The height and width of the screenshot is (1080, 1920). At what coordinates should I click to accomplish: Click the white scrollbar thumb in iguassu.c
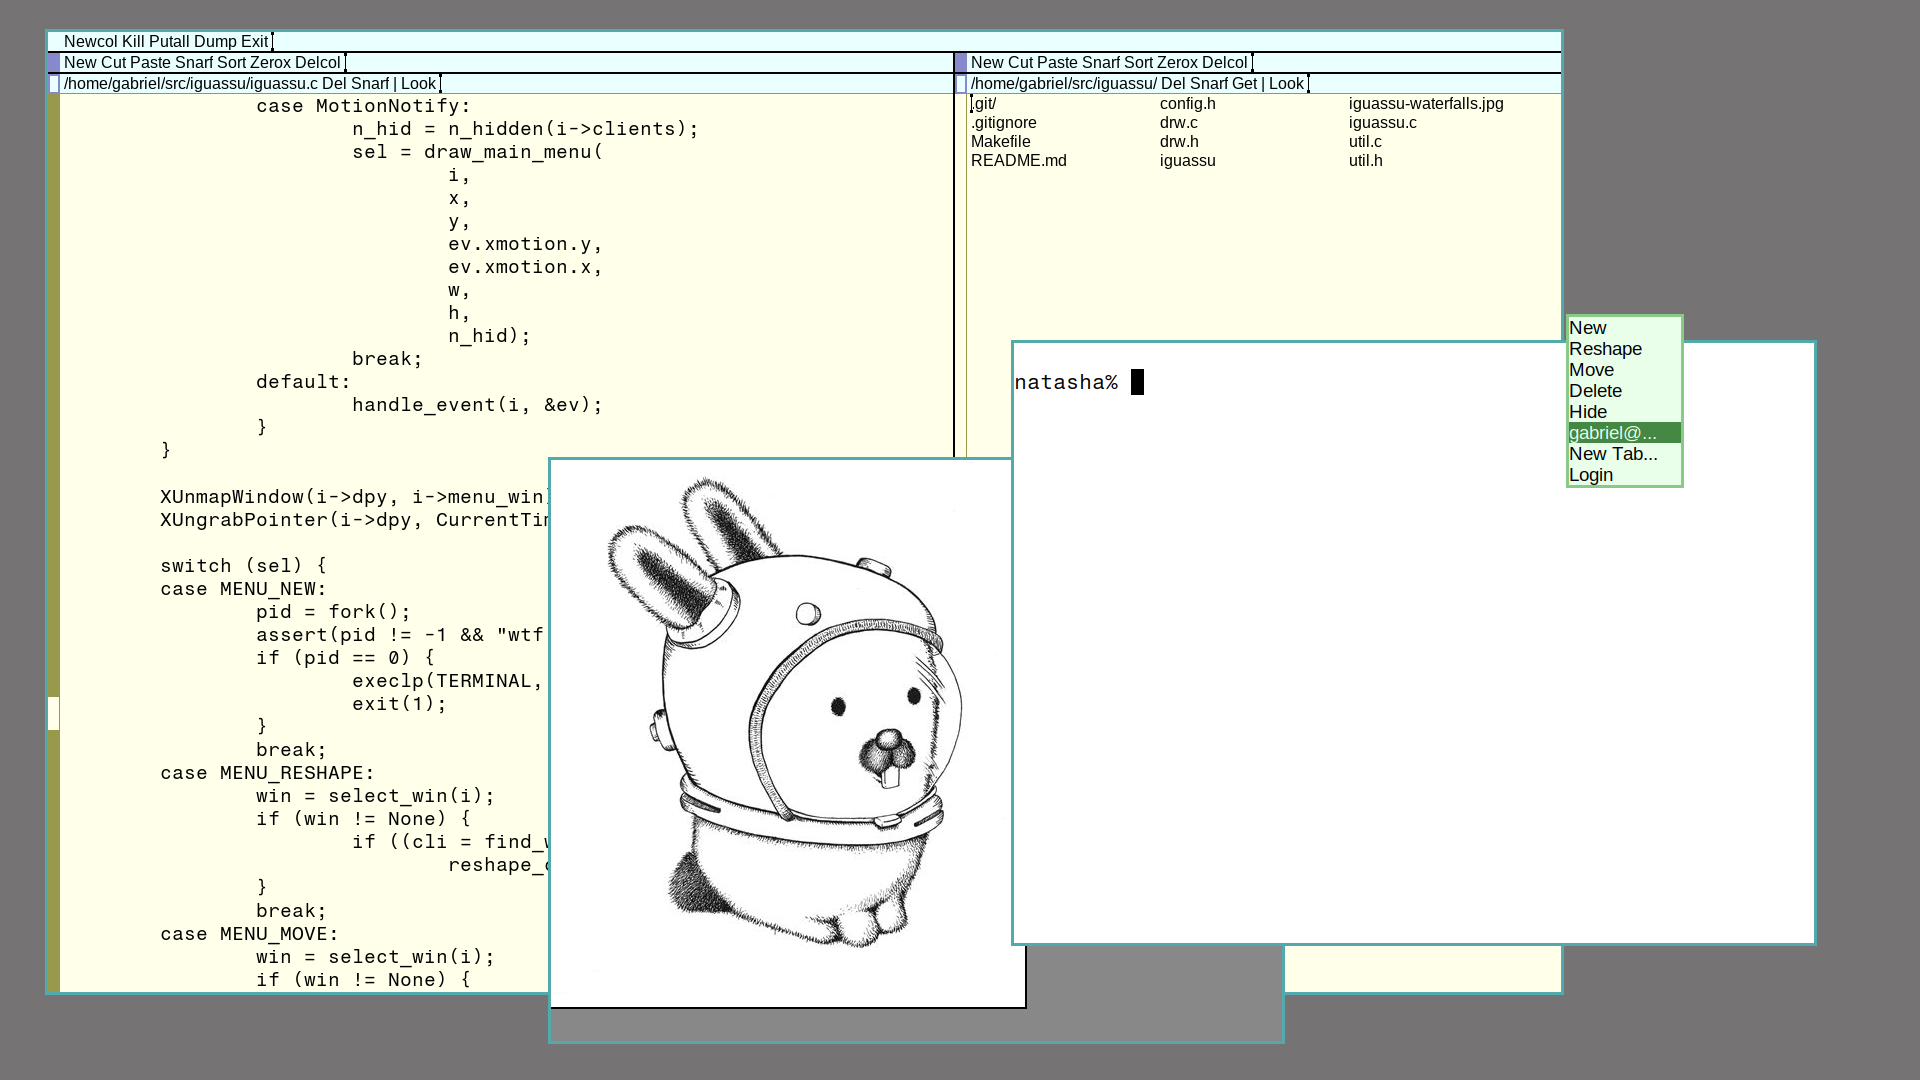tap(54, 713)
